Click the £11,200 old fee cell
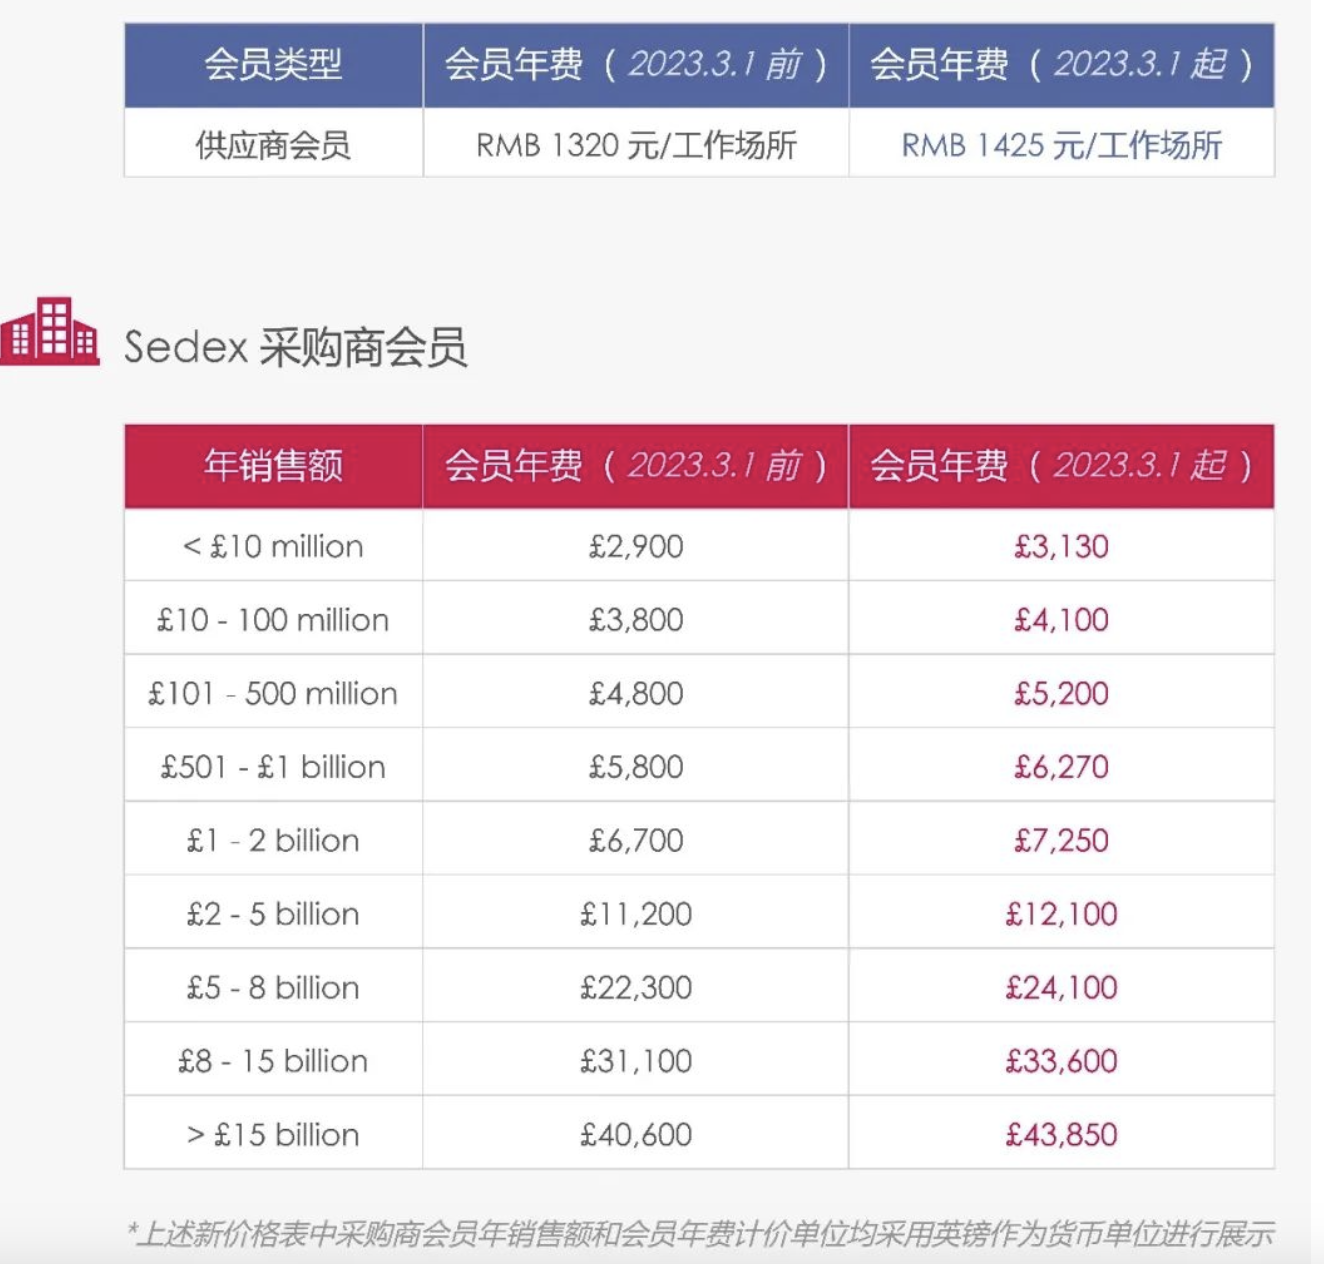The width and height of the screenshot is (1324, 1264). [x=636, y=914]
